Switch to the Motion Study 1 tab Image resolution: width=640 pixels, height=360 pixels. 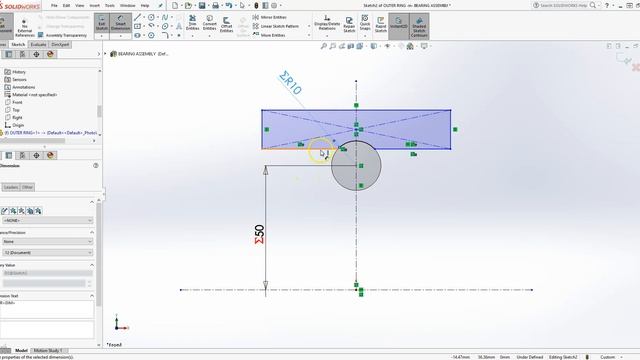(x=48, y=351)
